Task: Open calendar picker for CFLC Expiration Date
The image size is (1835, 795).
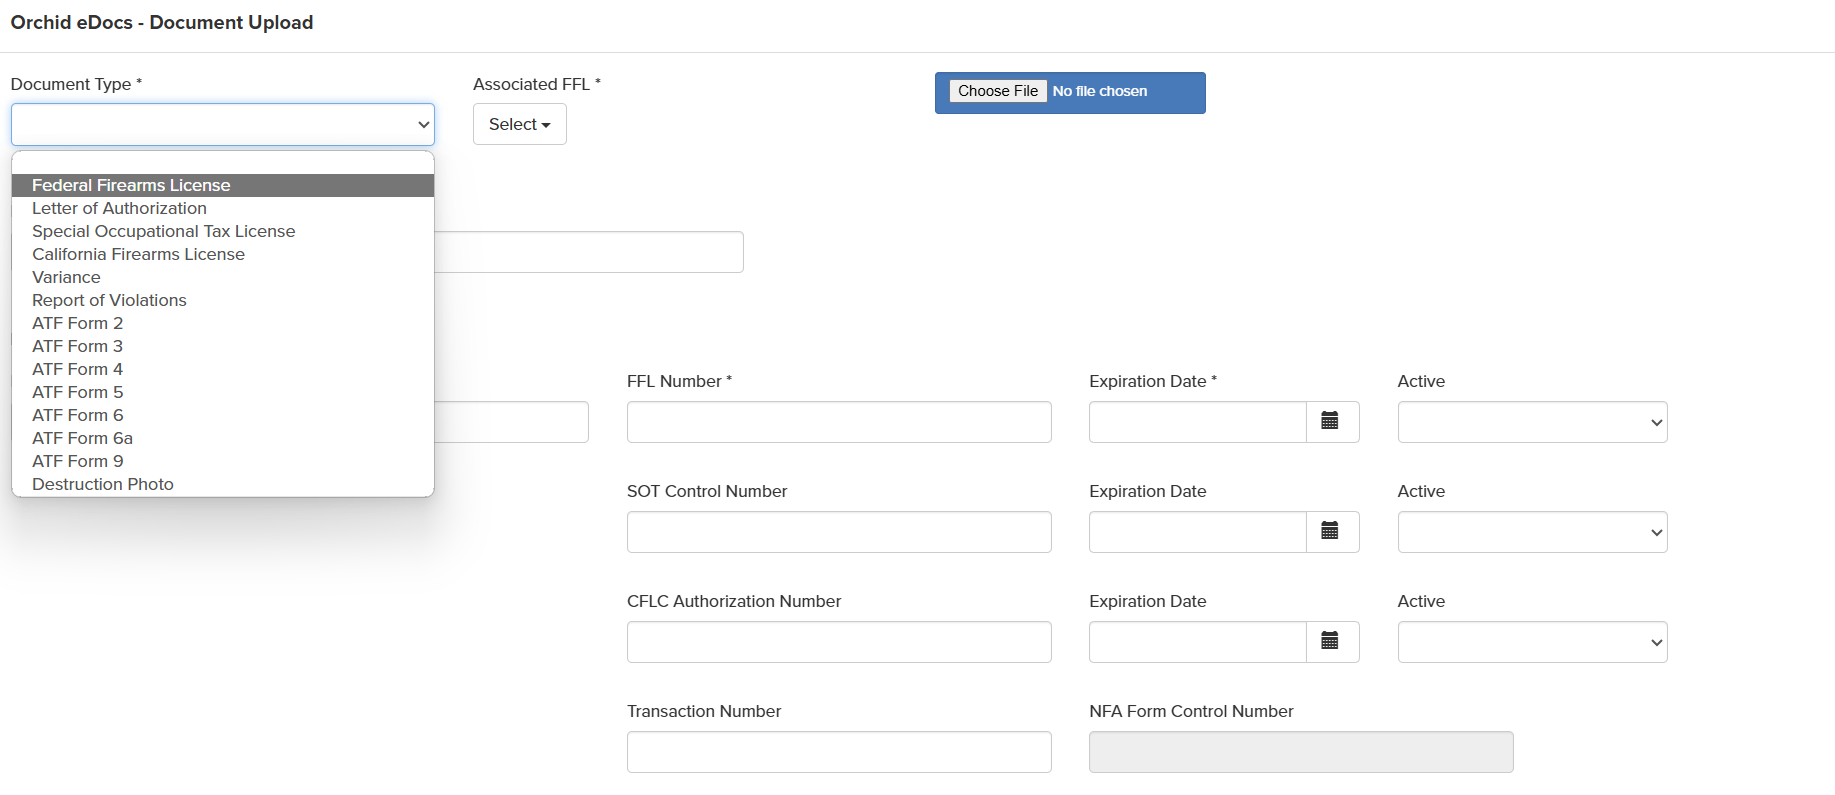Action: (1330, 641)
